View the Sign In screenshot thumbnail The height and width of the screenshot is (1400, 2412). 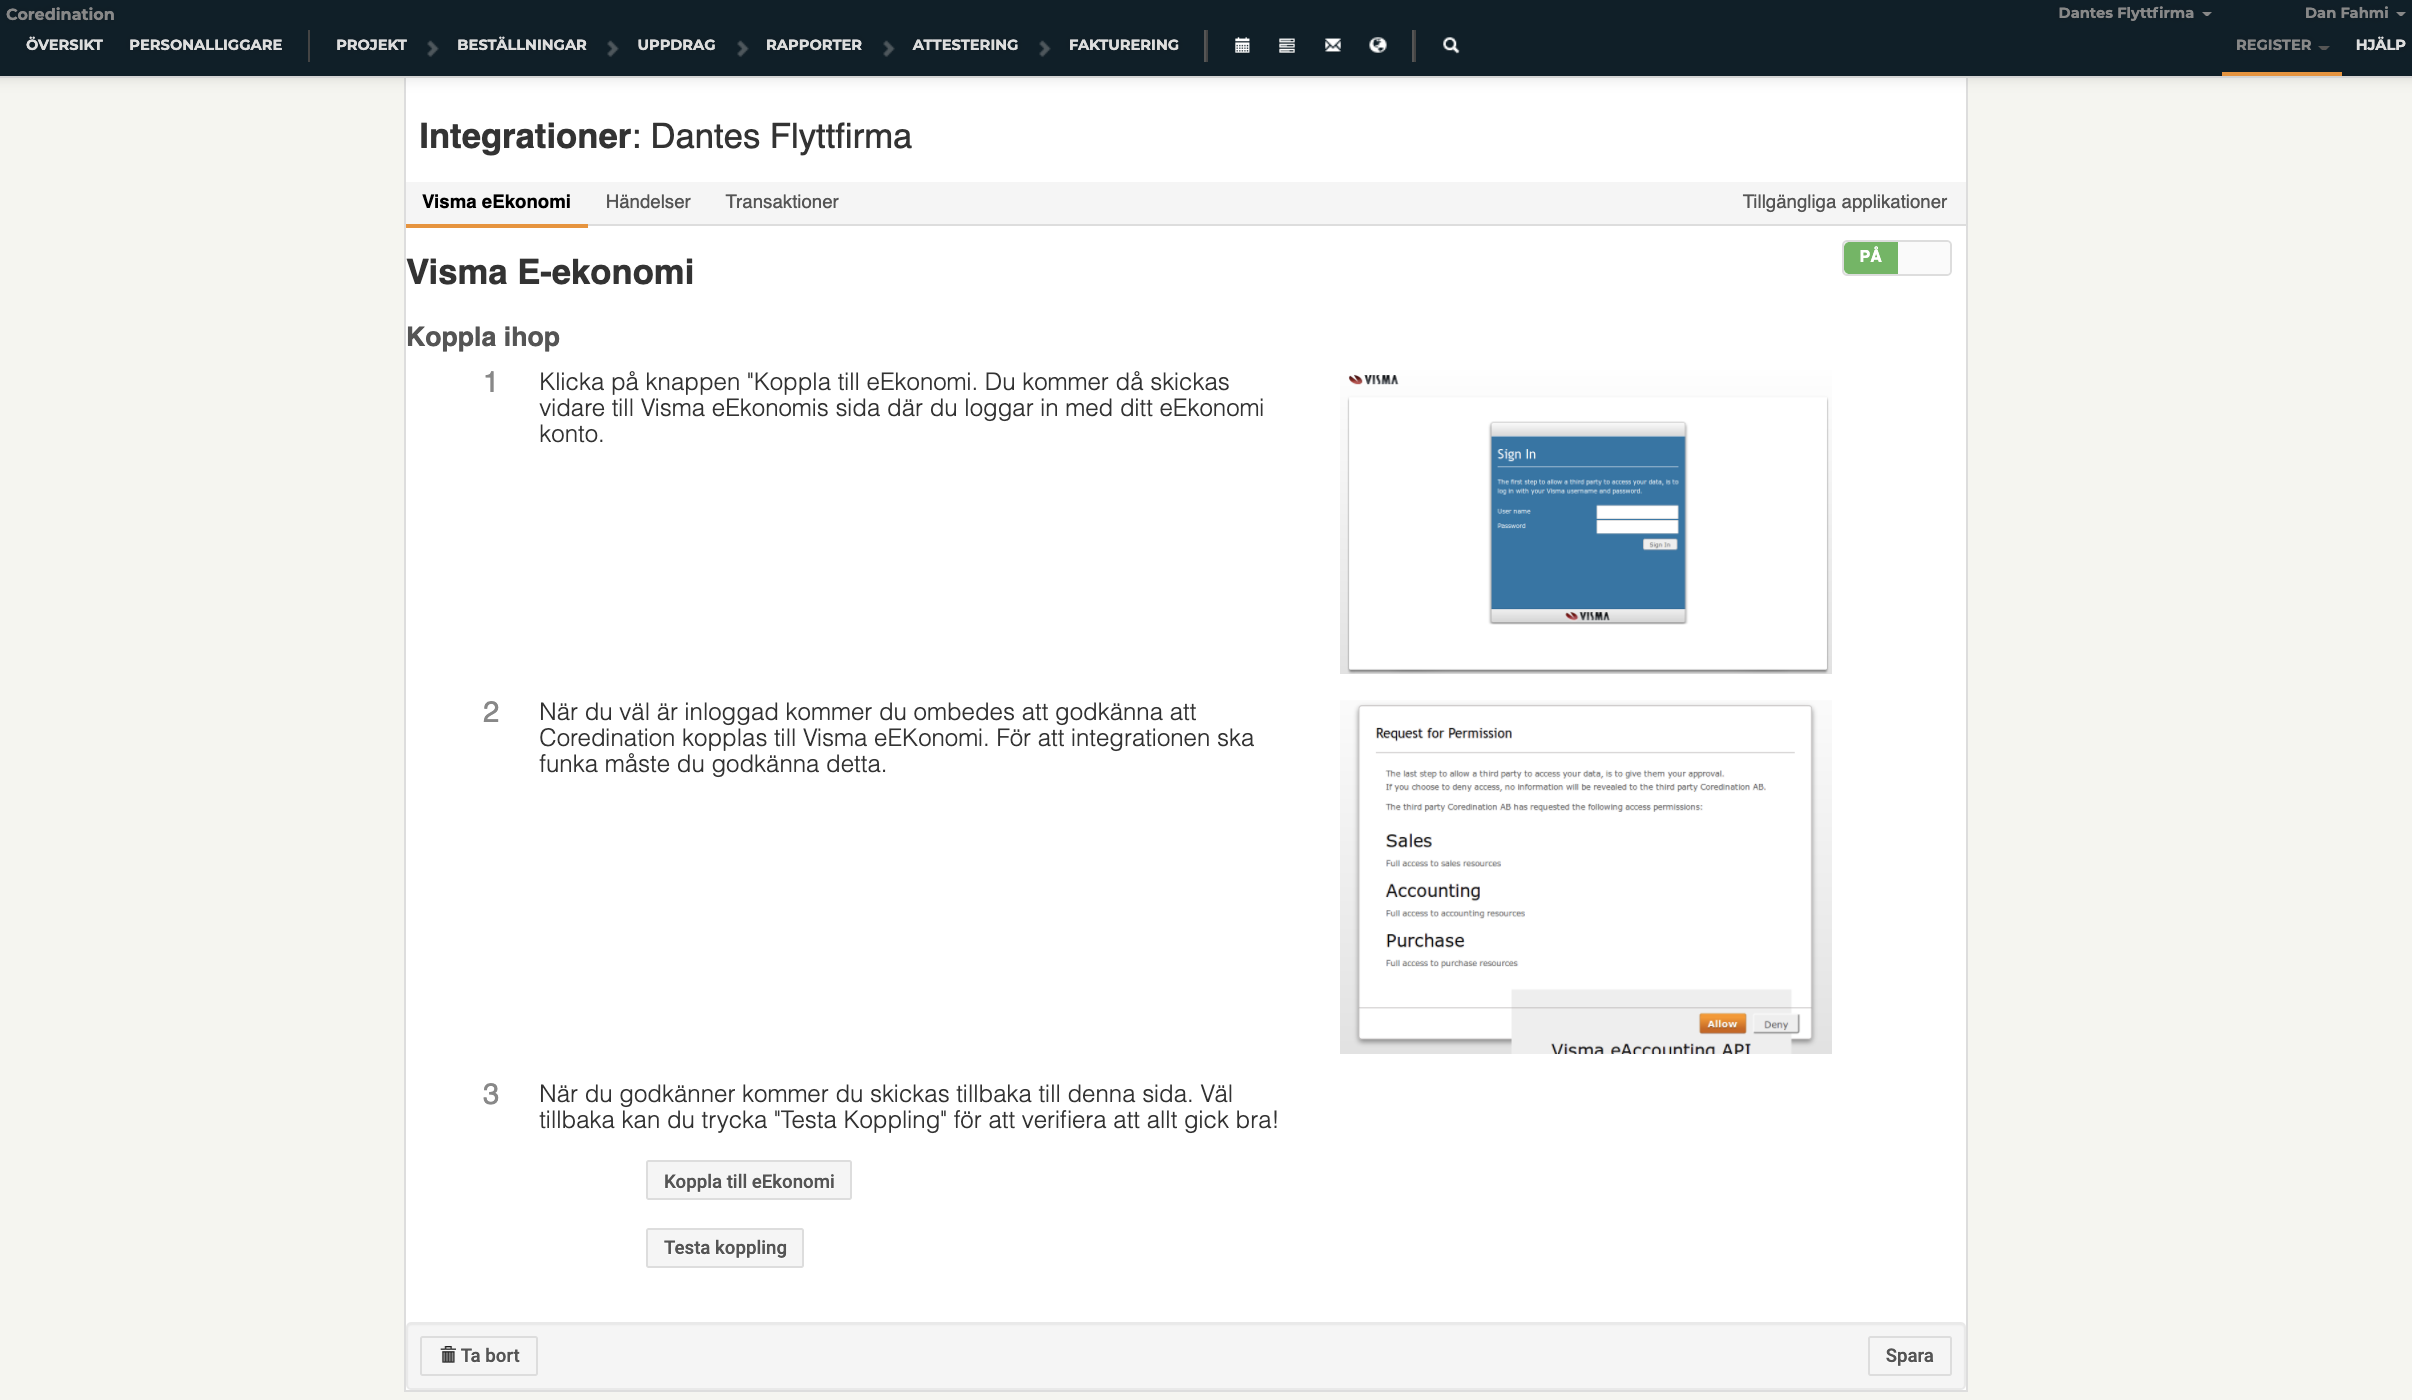pyautogui.click(x=1584, y=522)
